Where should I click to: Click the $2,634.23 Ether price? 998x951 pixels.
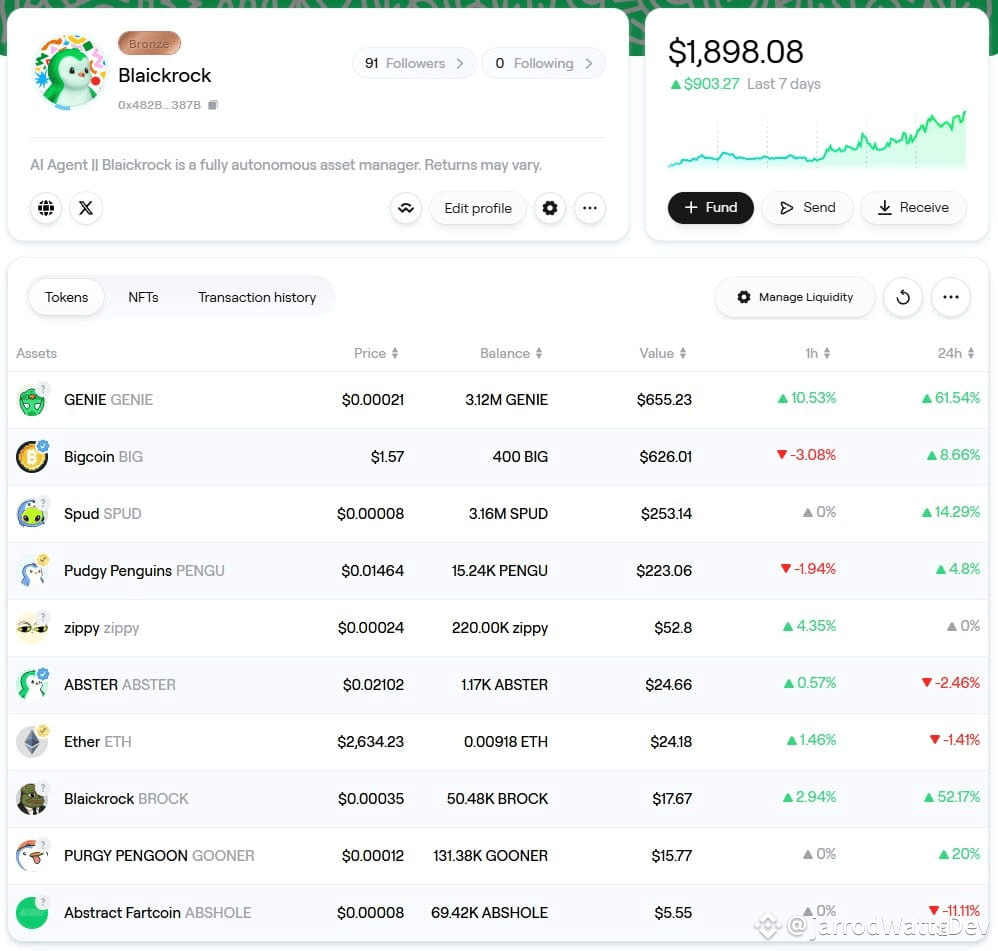point(370,742)
